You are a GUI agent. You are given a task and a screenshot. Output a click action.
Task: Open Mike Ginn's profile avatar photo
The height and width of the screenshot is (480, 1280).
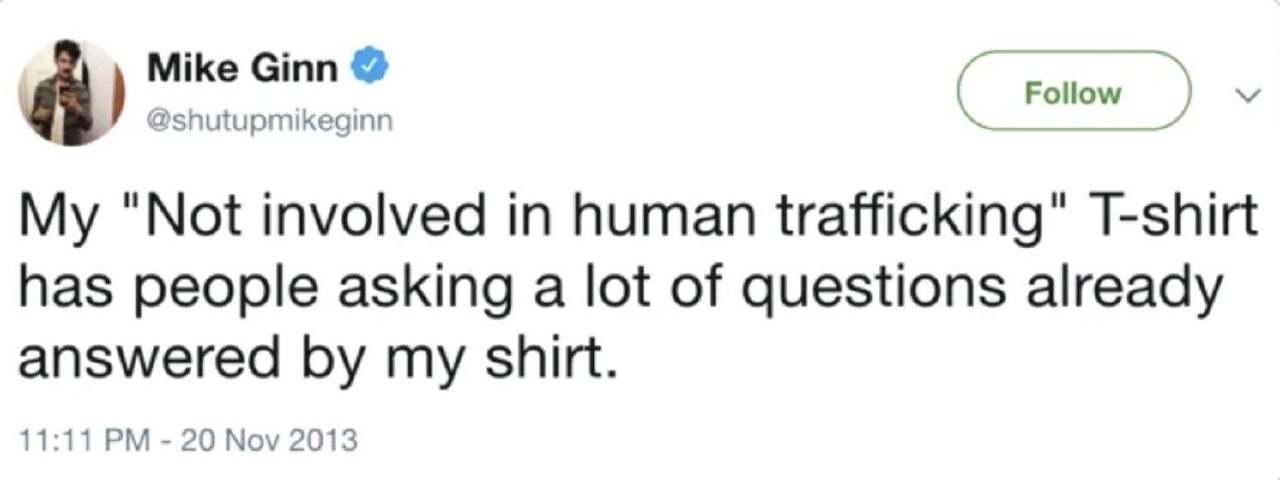click(72, 93)
